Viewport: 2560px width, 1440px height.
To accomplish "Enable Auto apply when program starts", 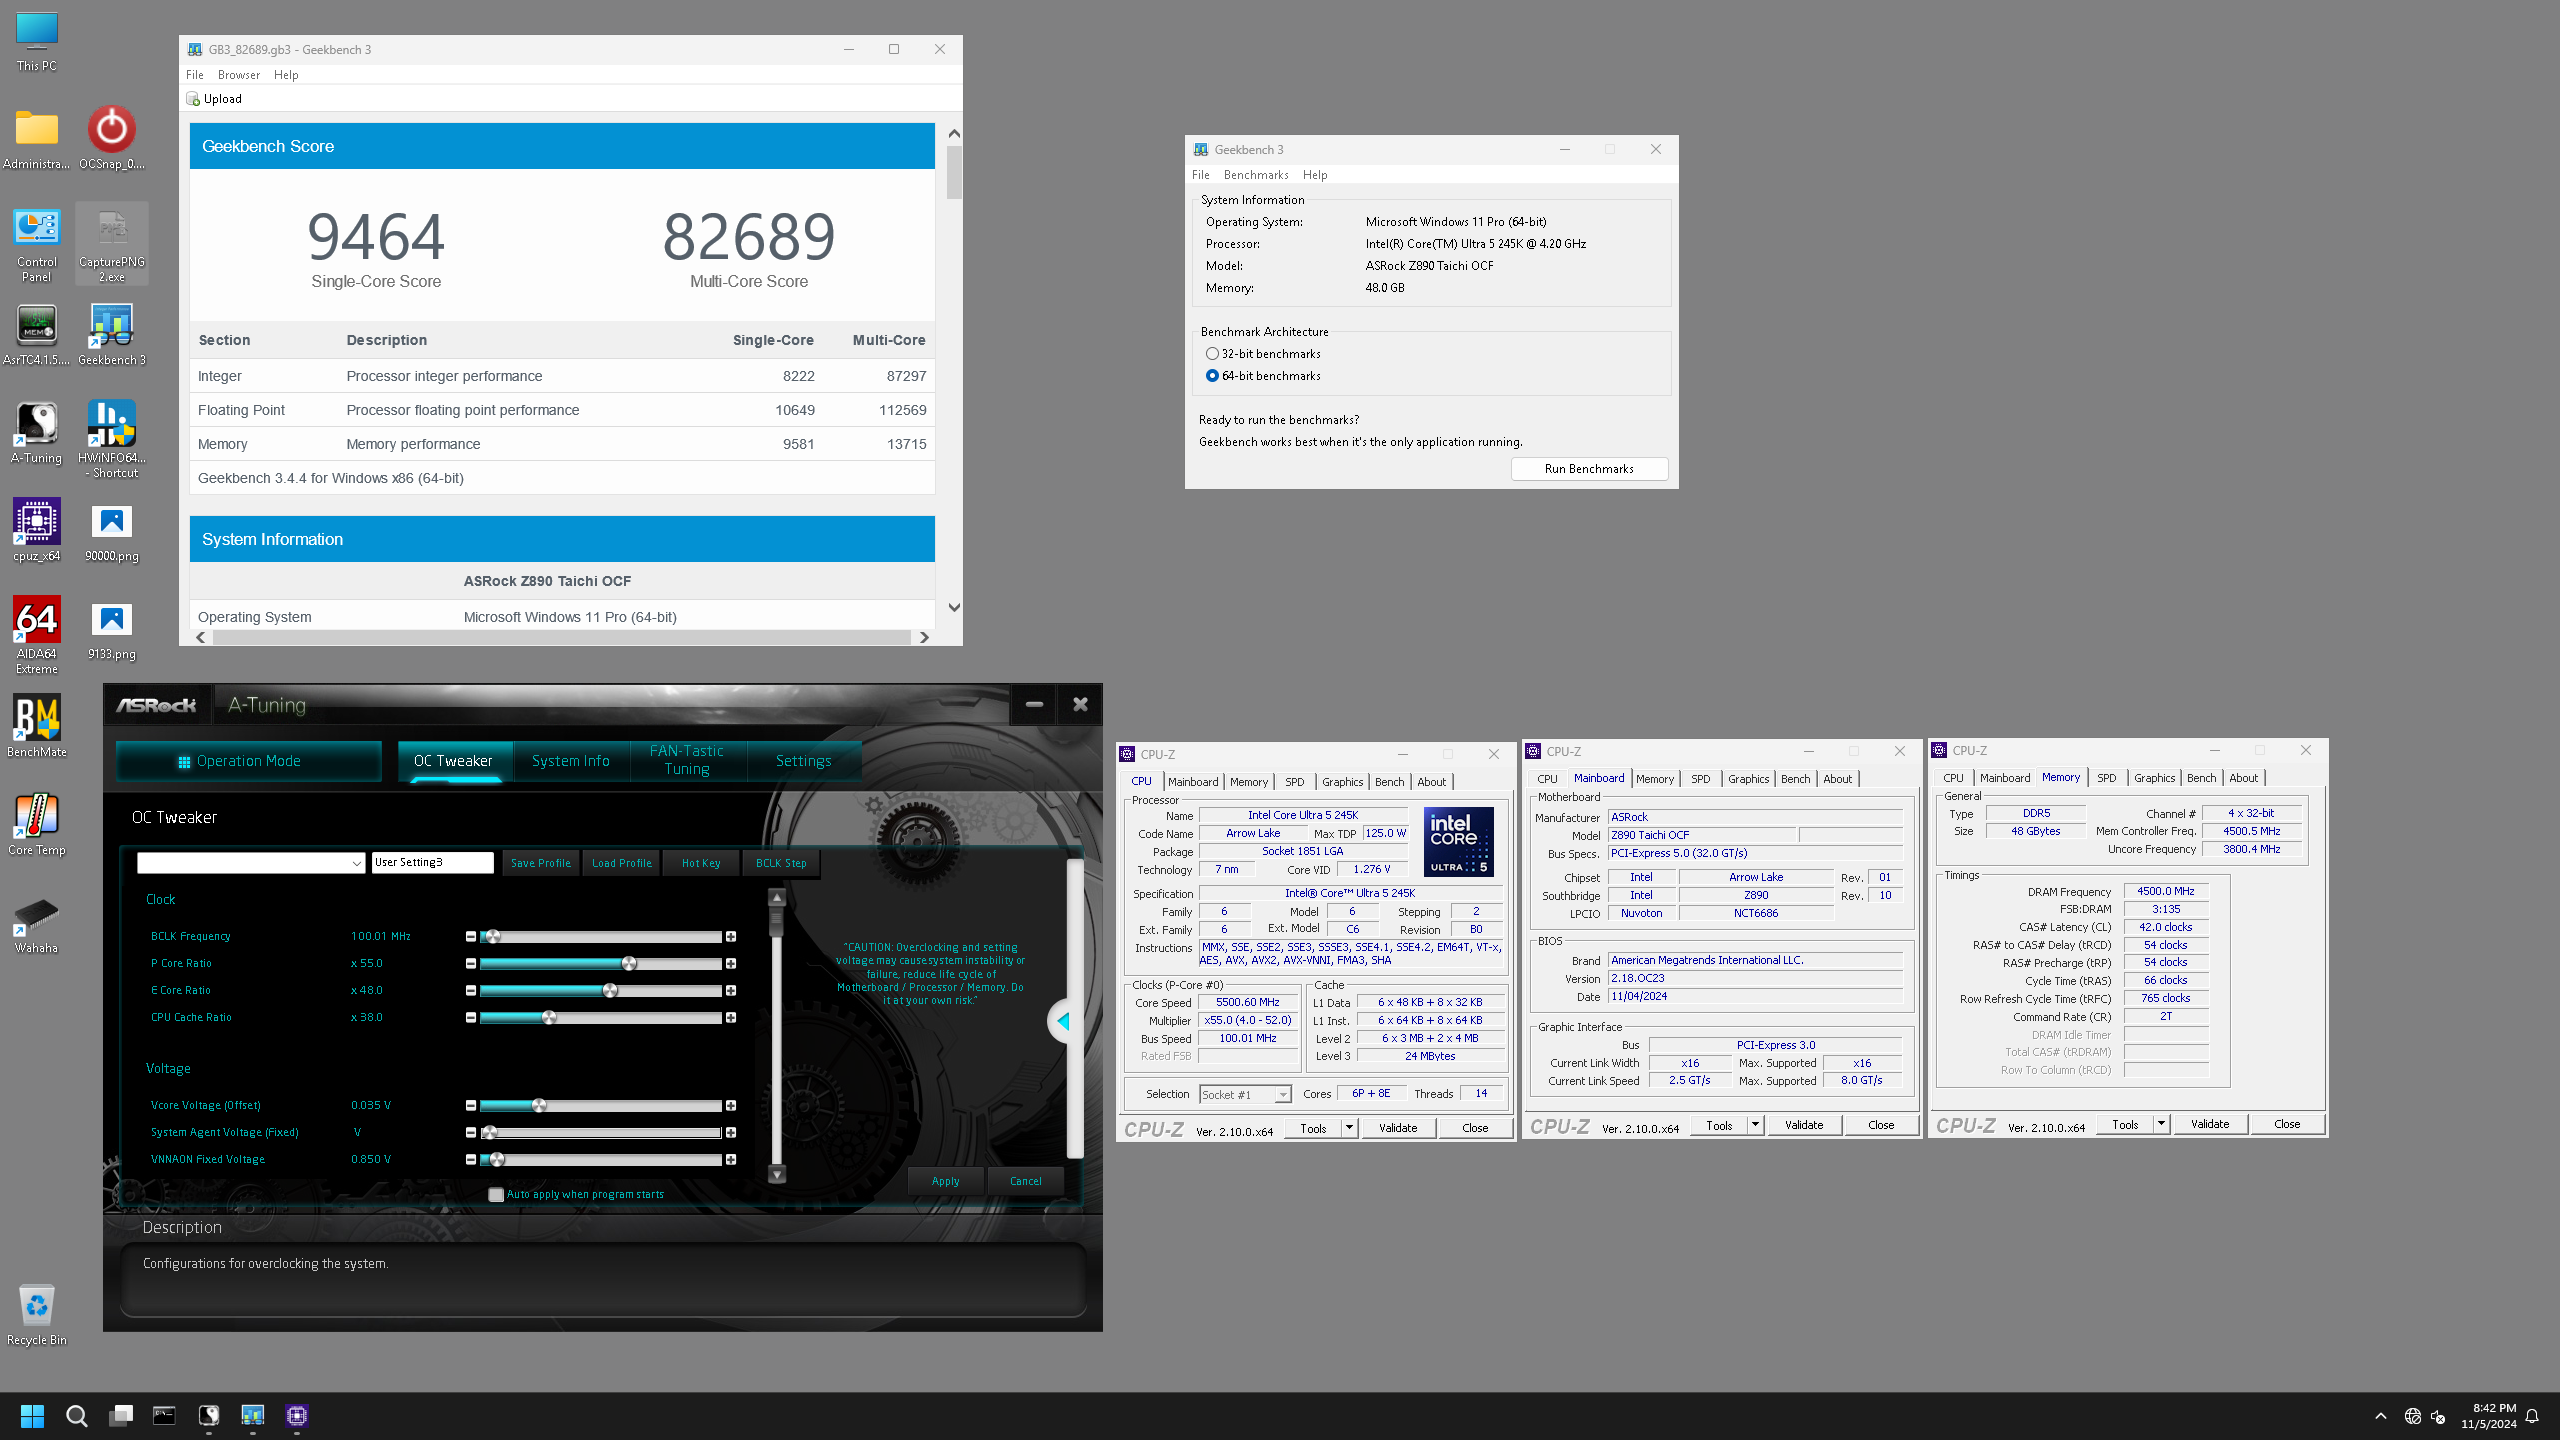I will click(496, 1194).
